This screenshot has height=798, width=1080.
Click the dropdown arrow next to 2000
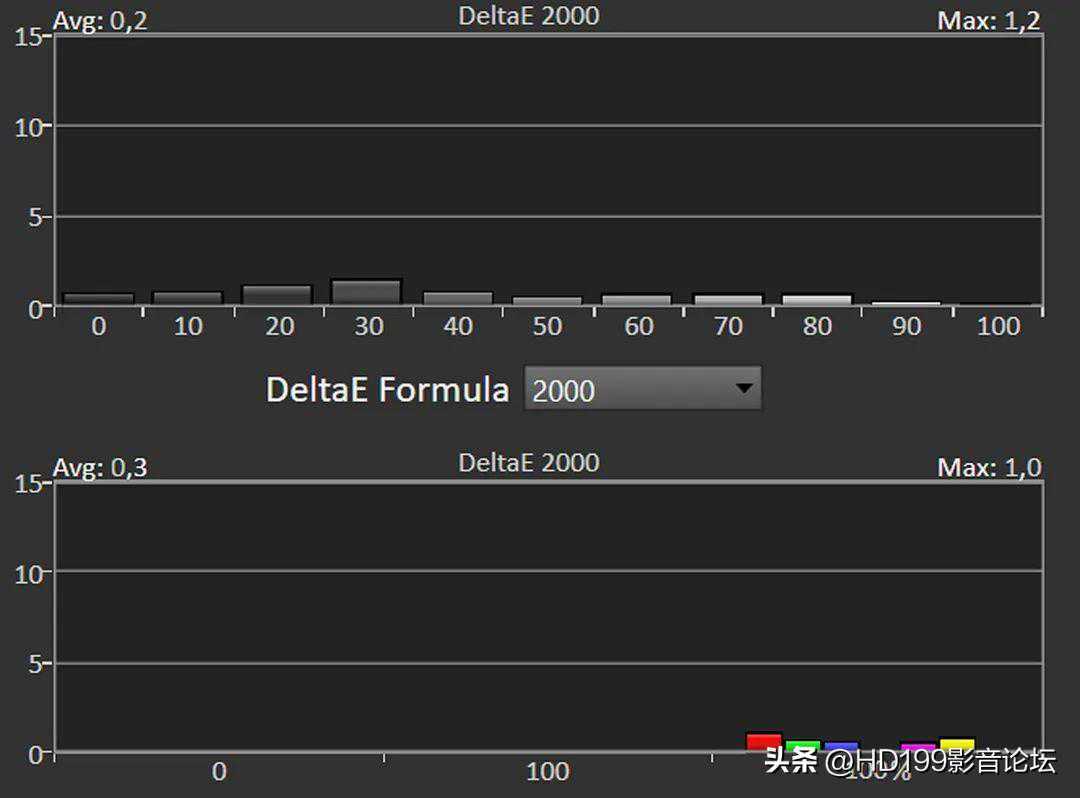tap(744, 388)
